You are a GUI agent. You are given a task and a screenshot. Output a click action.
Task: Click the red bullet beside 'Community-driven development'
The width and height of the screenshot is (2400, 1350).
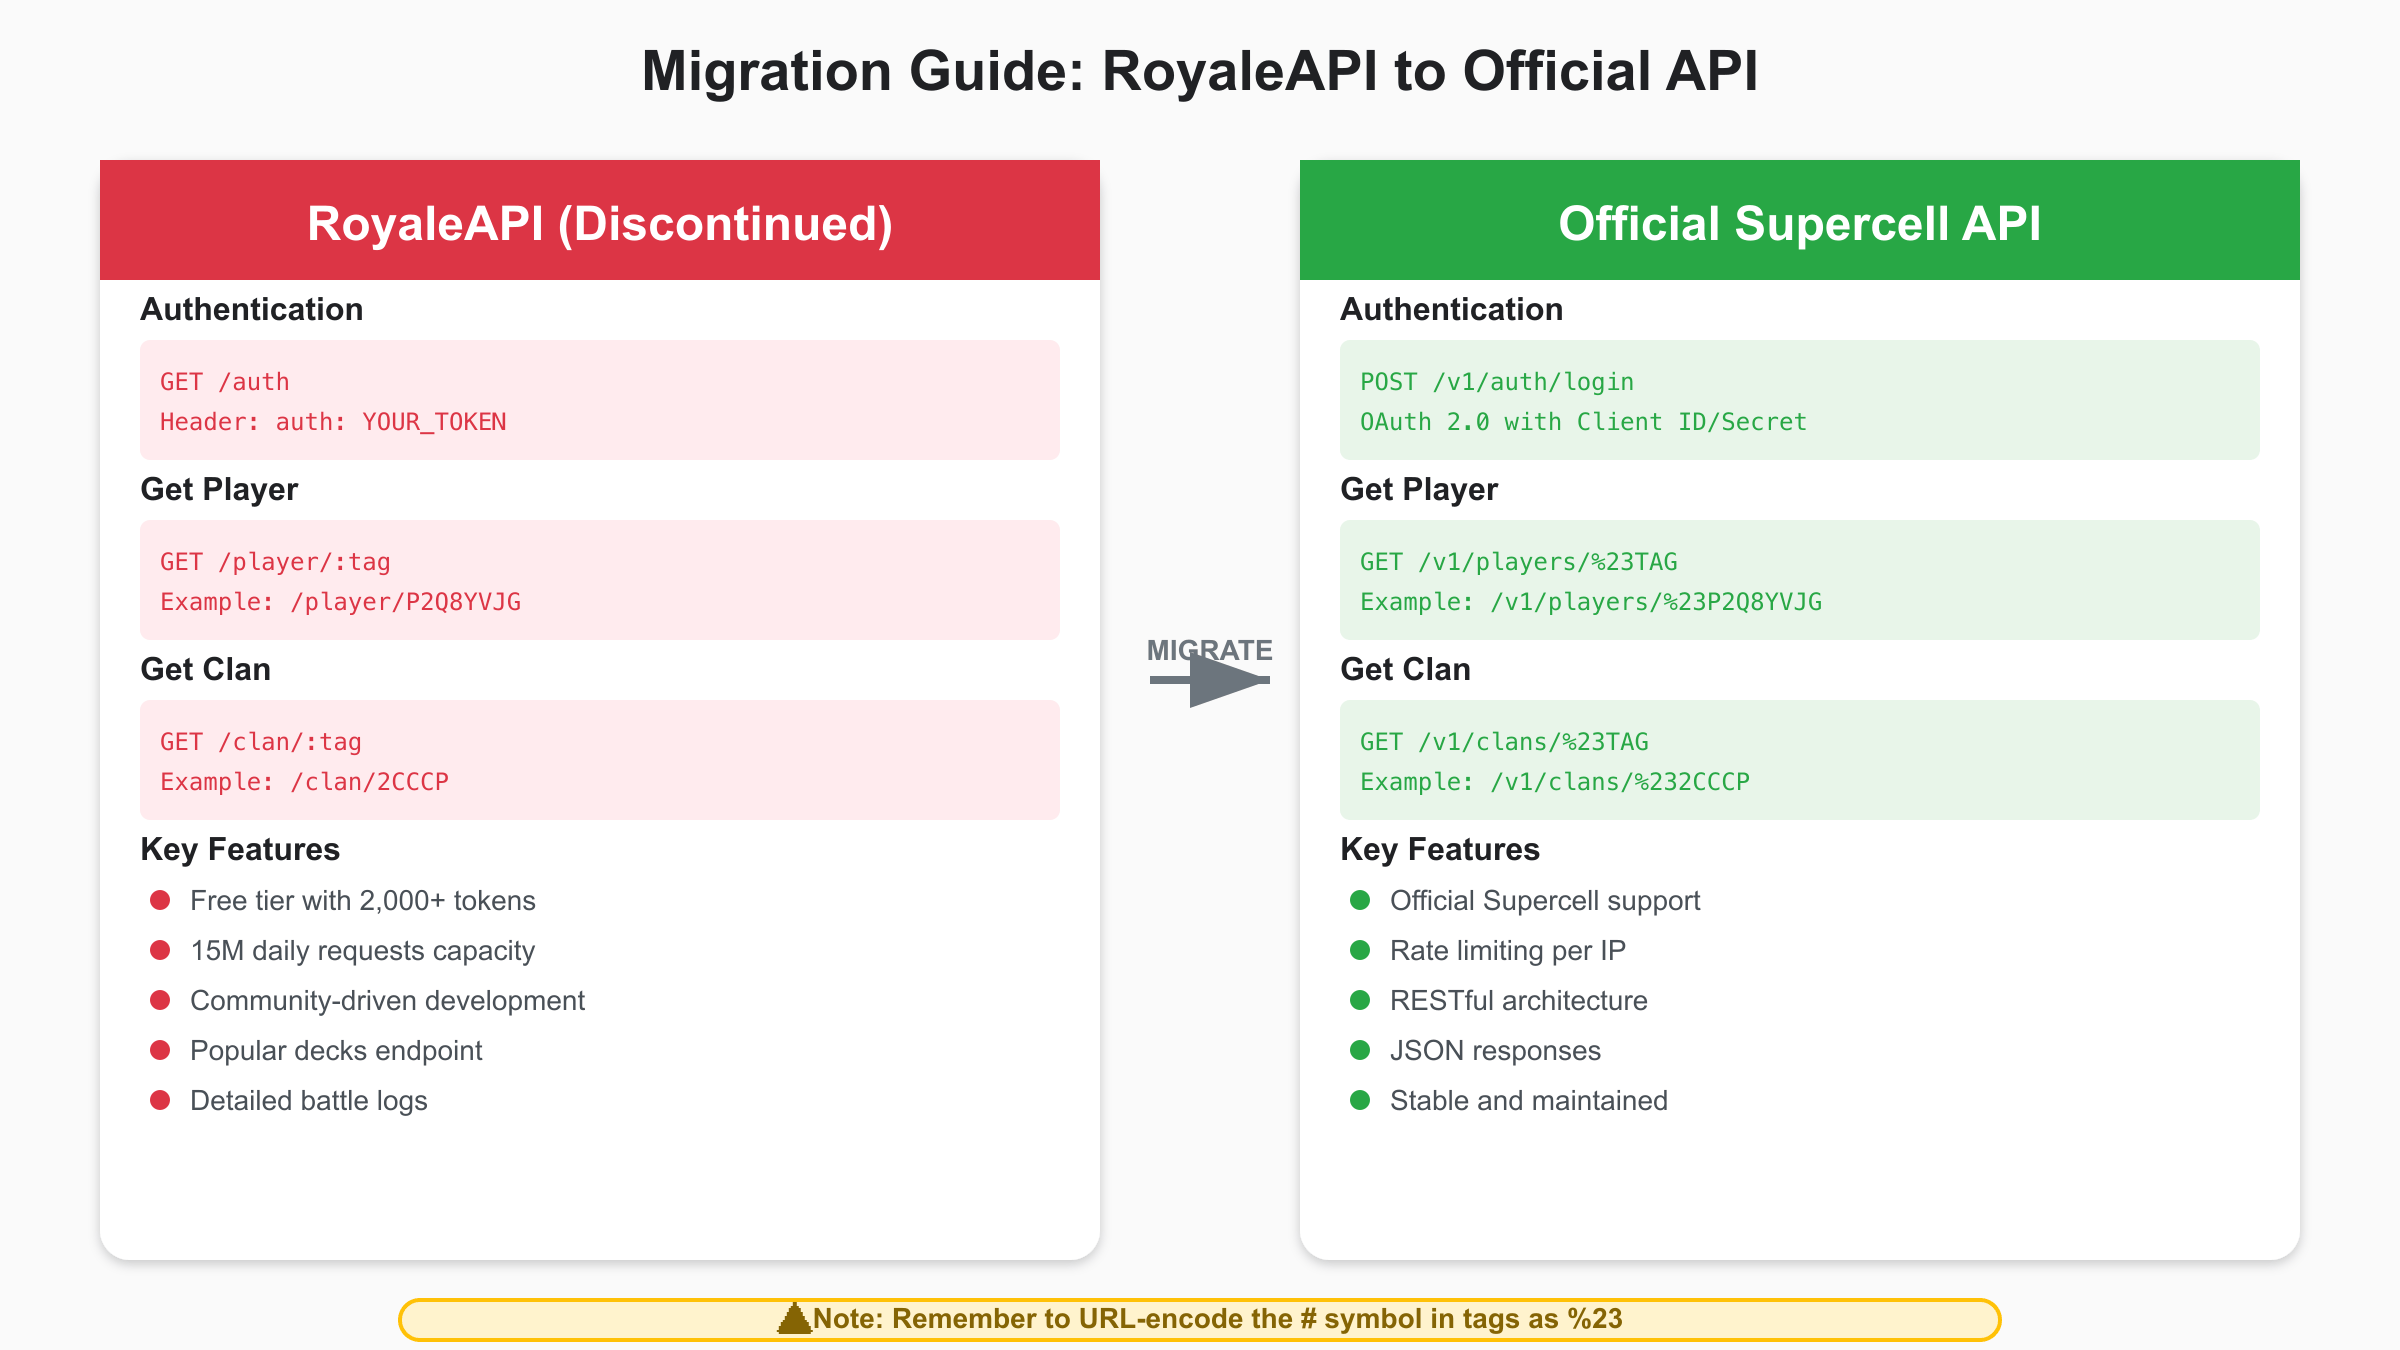click(x=160, y=1000)
